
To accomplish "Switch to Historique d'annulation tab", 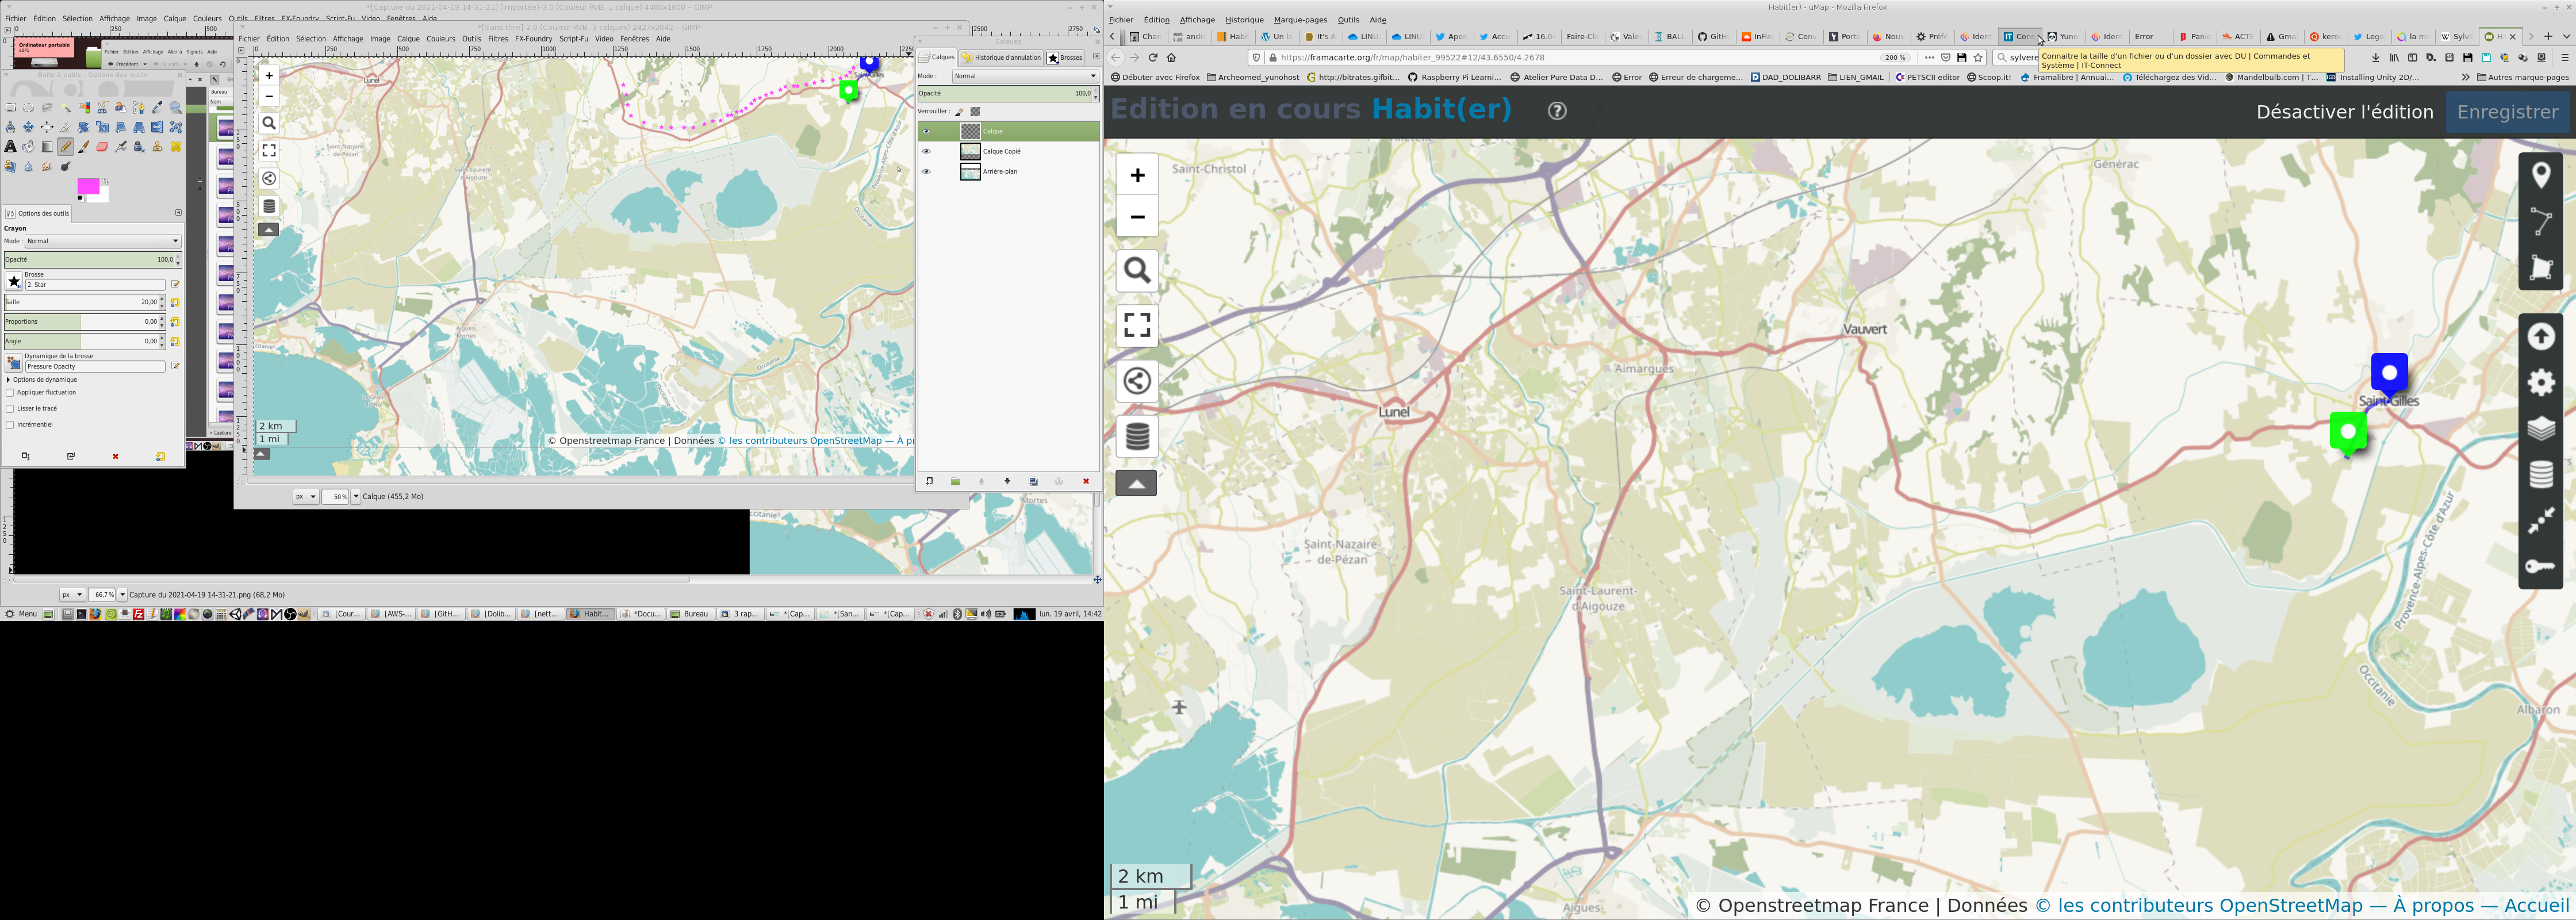I will pyautogui.click(x=1000, y=58).
